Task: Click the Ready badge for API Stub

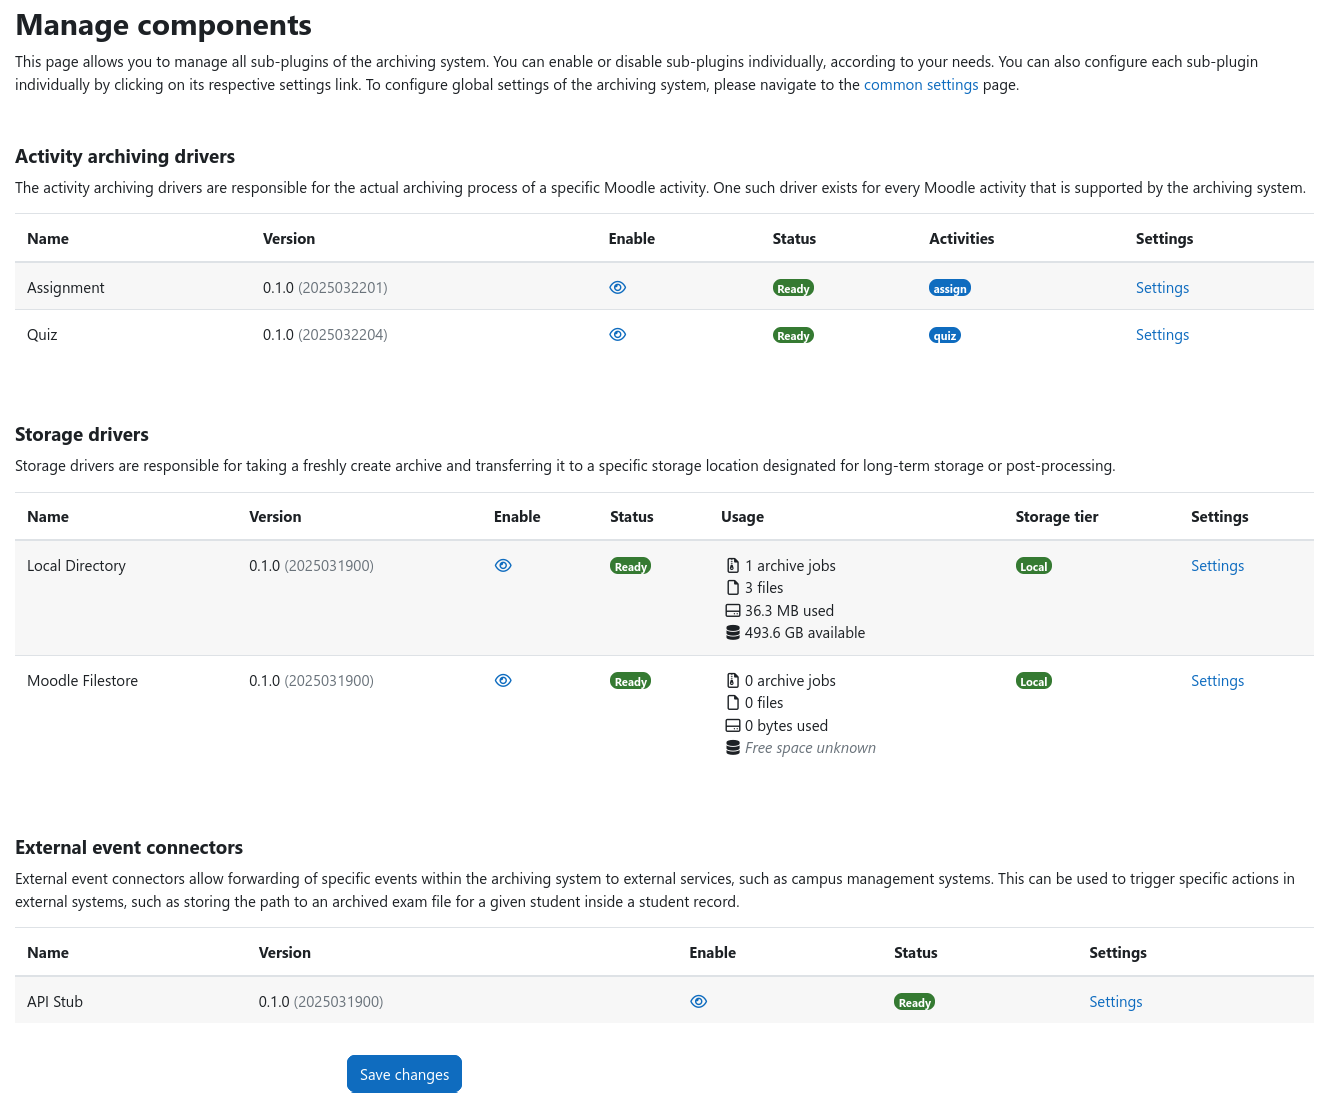Action: coord(914,1002)
